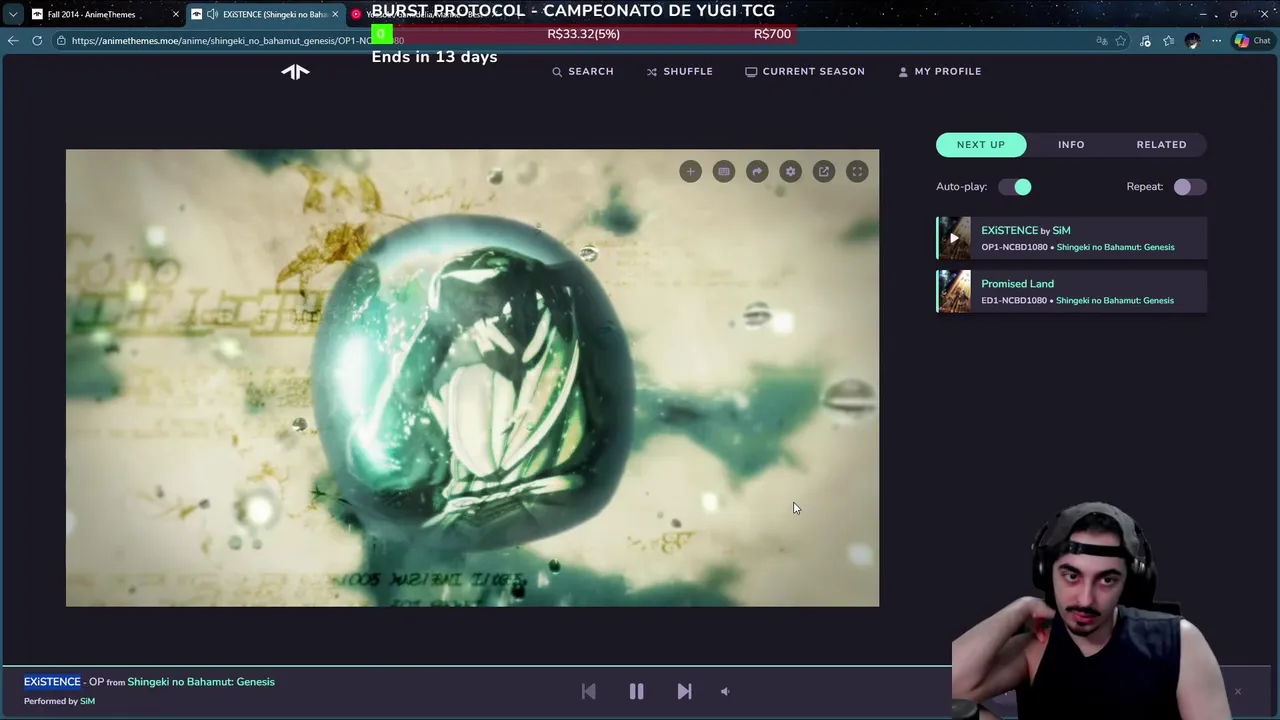Open Shingeki no Bahamut link under OP1-NCBD1080
1280x720 pixels.
1115,247
